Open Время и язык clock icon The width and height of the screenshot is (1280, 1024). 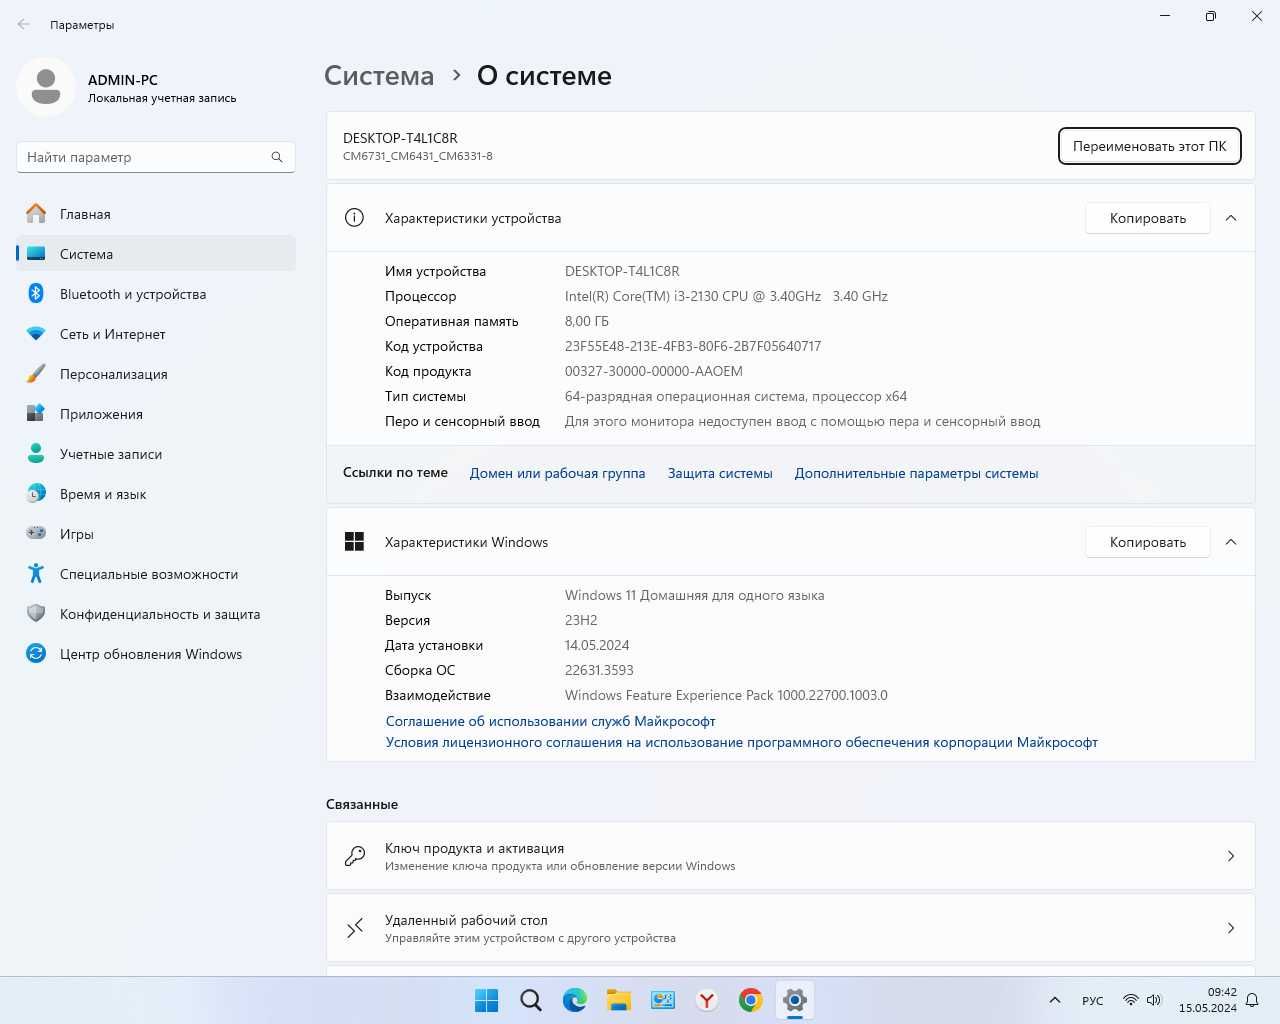(36, 494)
